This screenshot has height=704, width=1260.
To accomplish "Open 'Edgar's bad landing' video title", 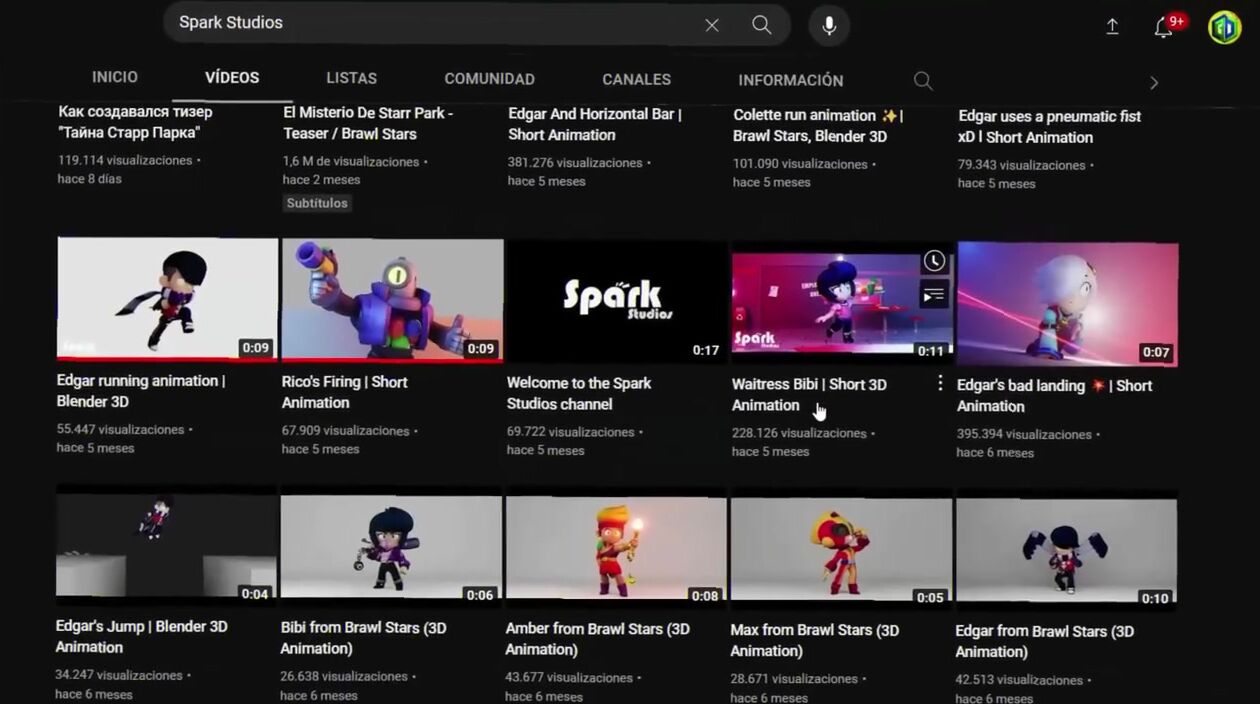I will [x=1055, y=395].
